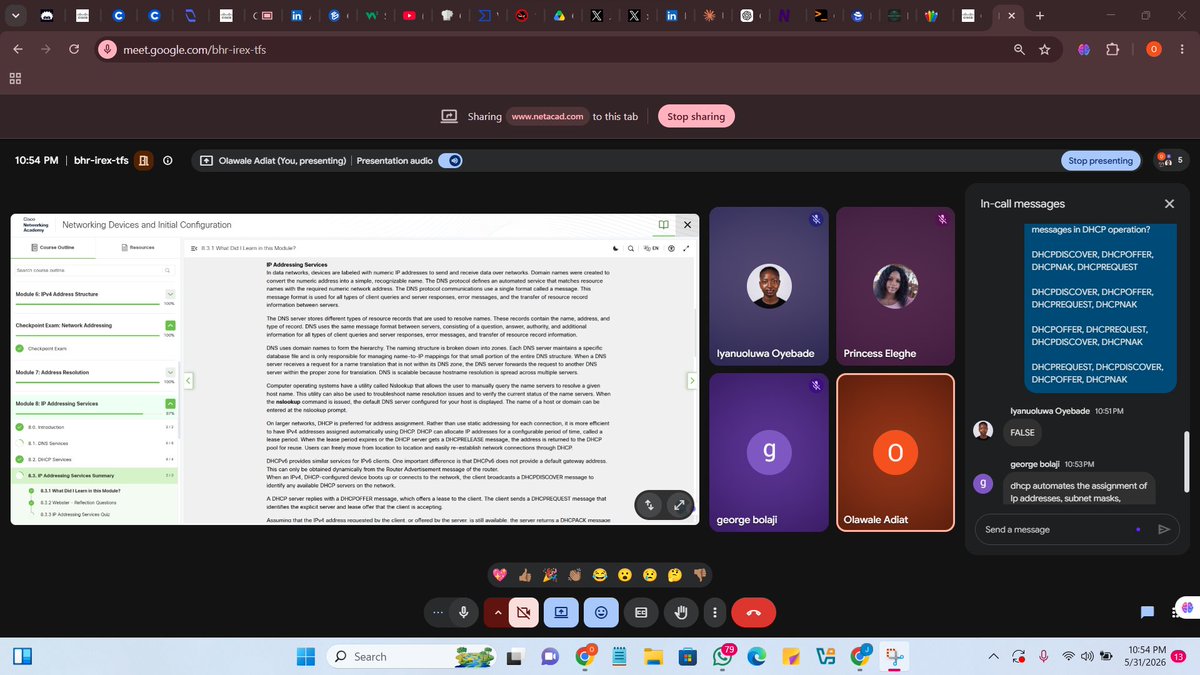Turn on closed captions

coord(641,612)
